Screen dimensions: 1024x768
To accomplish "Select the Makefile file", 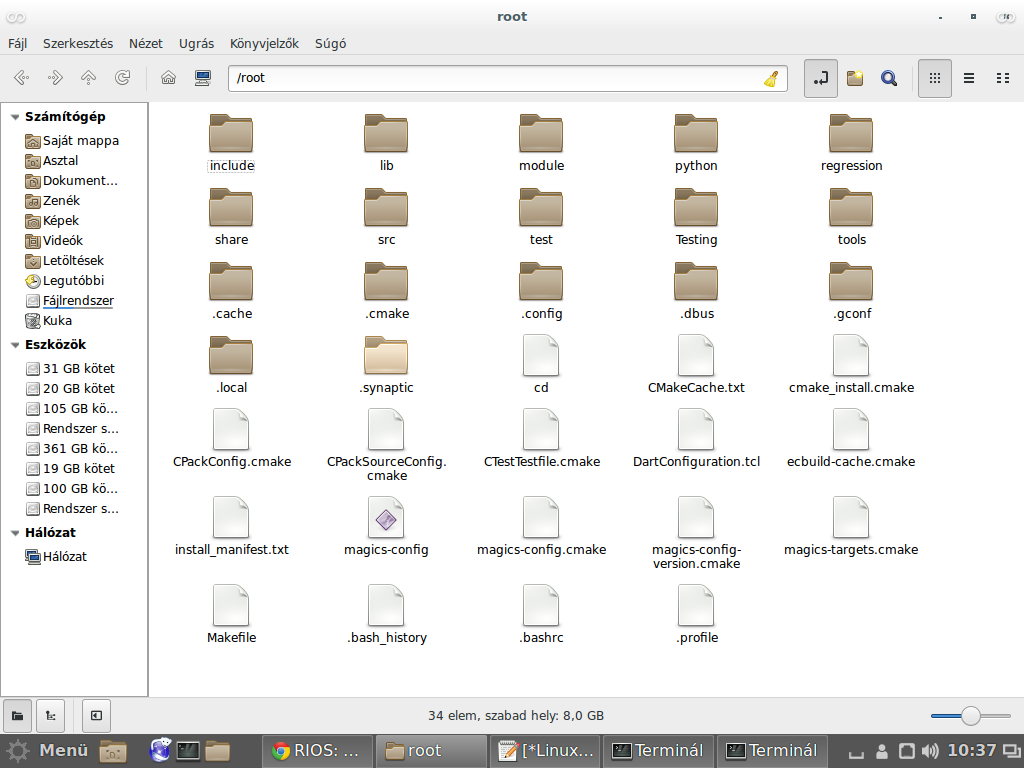I will click(x=231, y=615).
